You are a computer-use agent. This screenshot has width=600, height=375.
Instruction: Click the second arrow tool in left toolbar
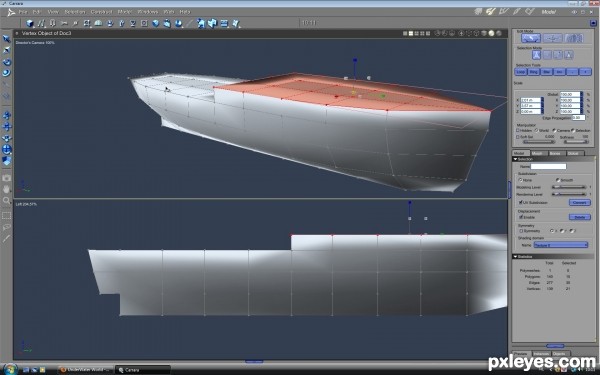pos(7,51)
